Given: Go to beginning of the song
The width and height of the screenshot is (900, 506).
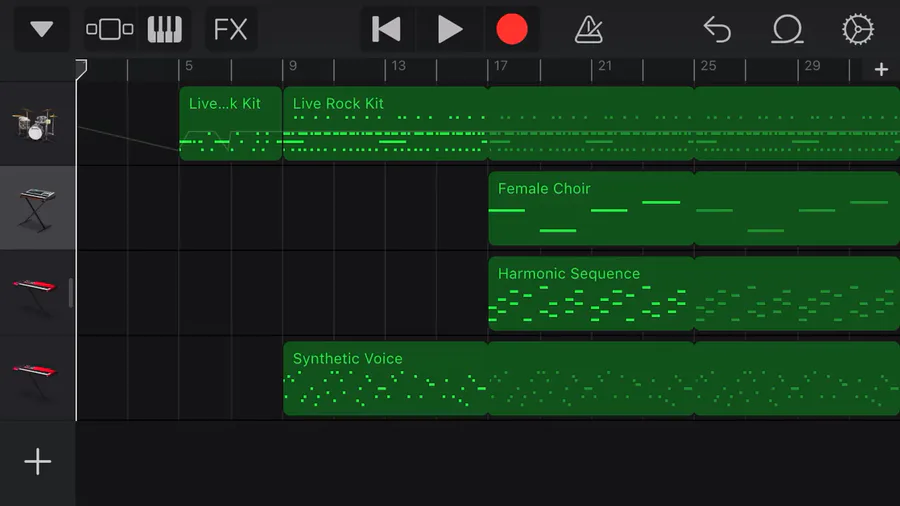Looking at the screenshot, I should coord(386,29).
